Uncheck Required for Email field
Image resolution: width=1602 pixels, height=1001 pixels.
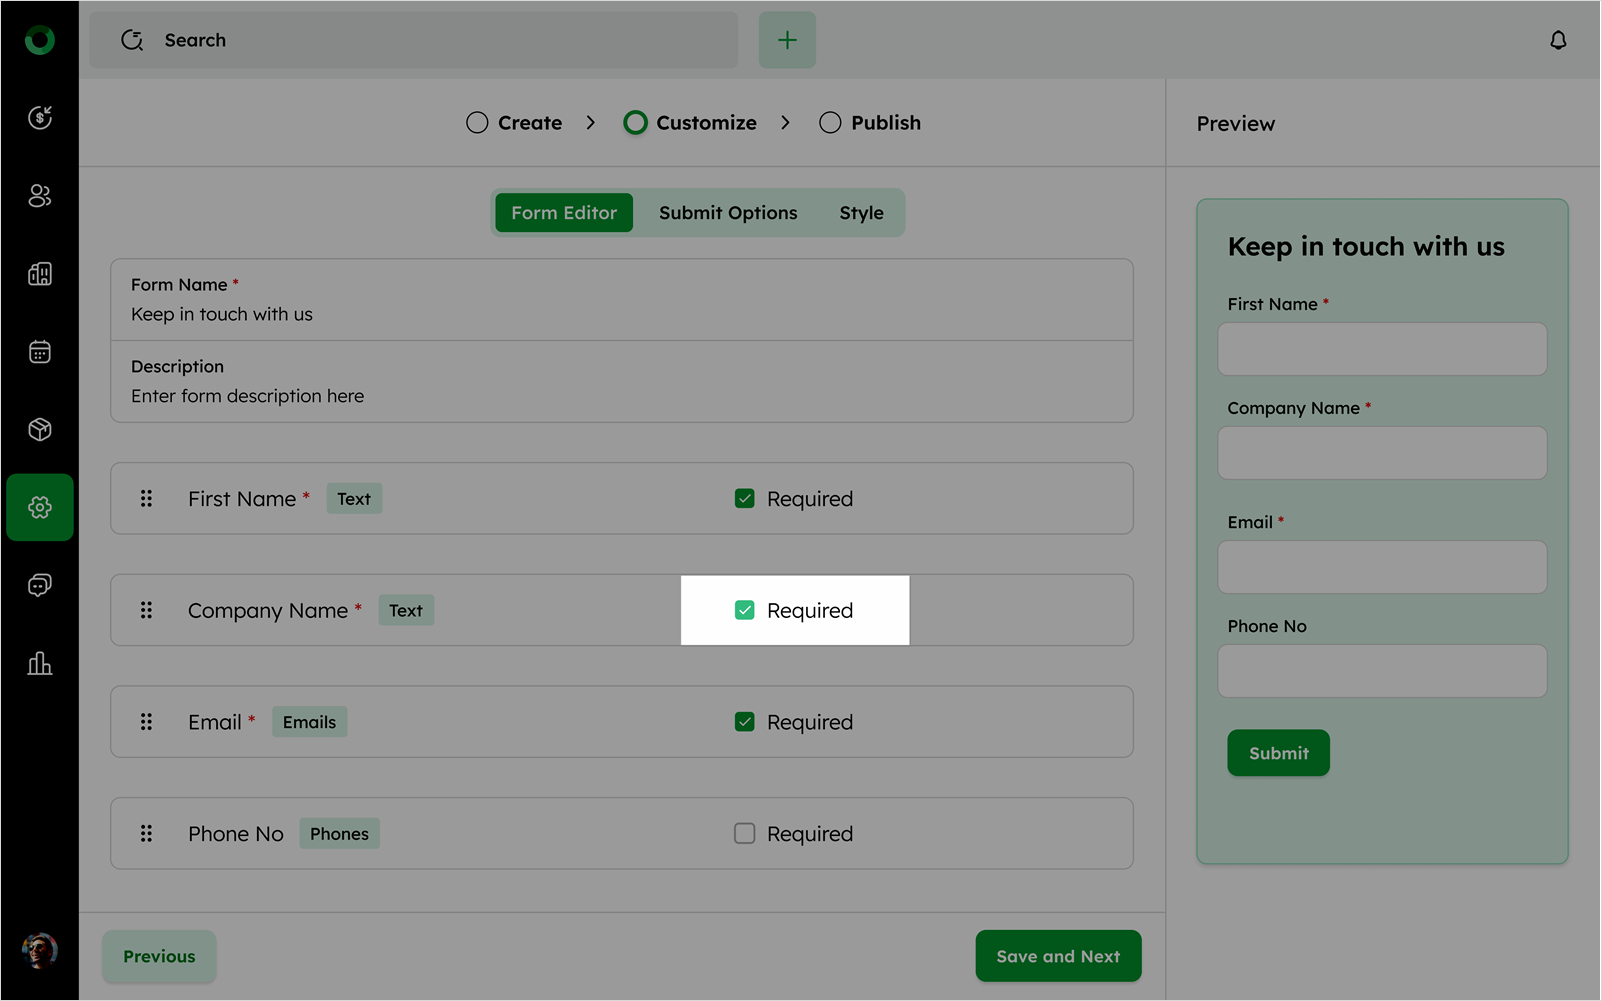745,722
